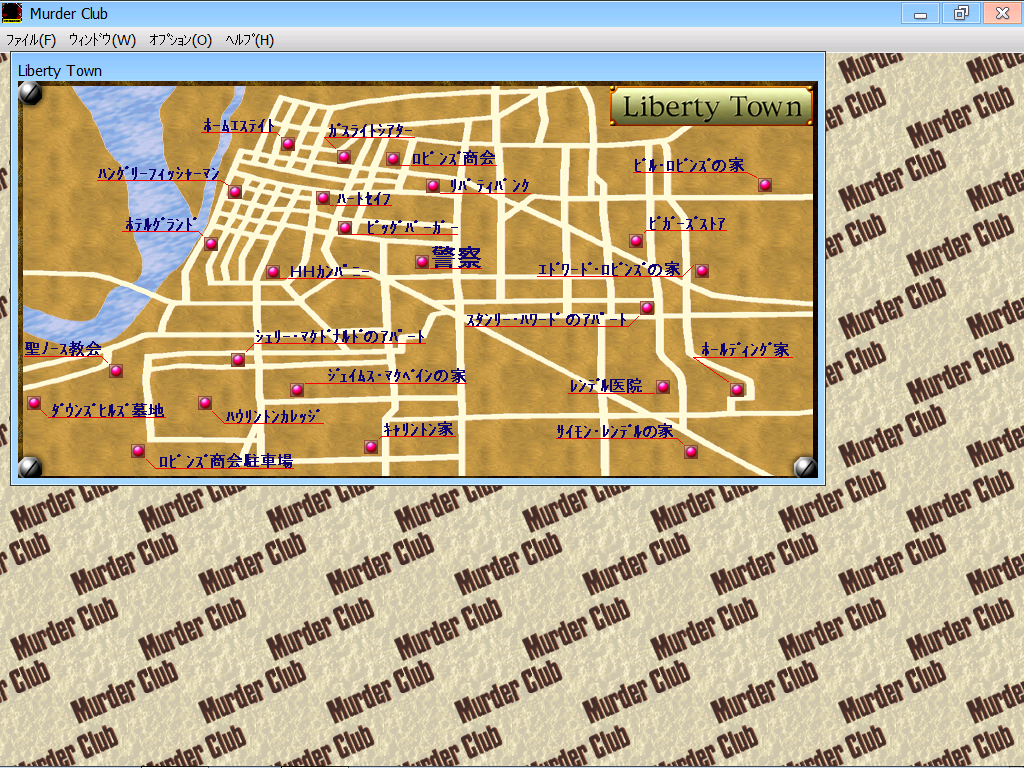The width and height of the screenshot is (1024, 768).
Task: Click the ロビンズ商会 location pin
Action: (x=393, y=159)
